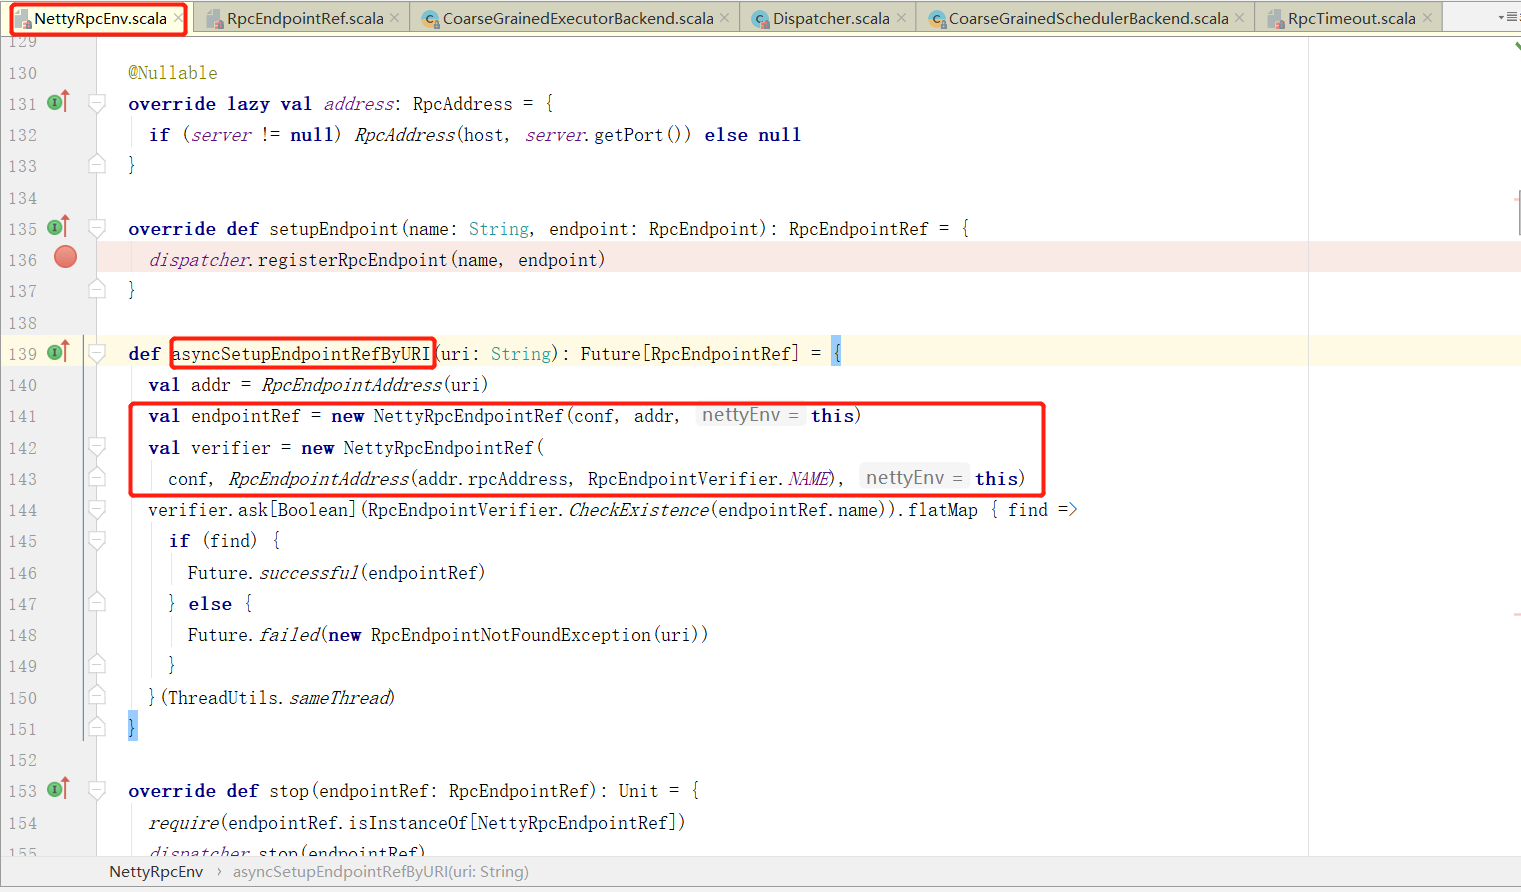The width and height of the screenshot is (1521, 892).
Task: Click the override gutter icon on line 139
Action: pos(58,352)
